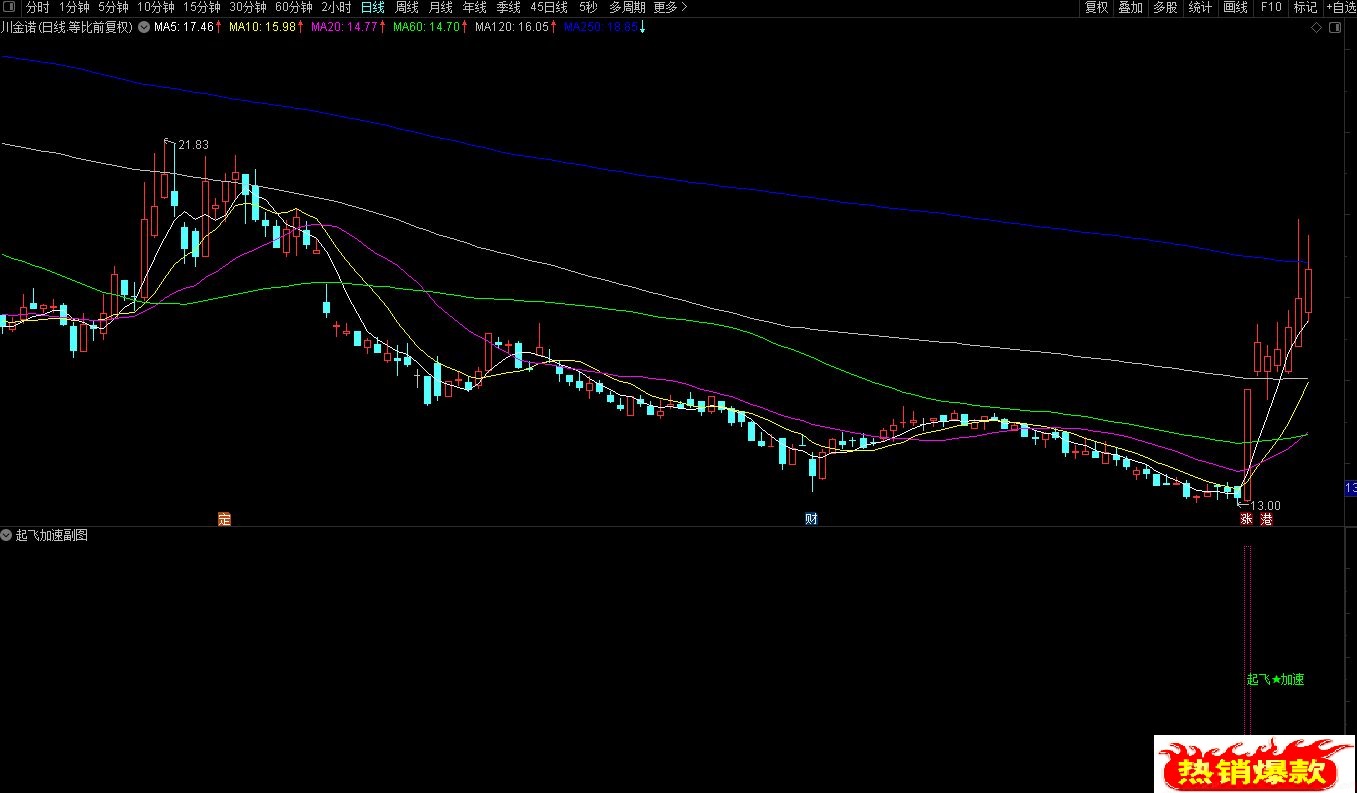
Task: Select the 15分钟 period
Action: point(202,7)
